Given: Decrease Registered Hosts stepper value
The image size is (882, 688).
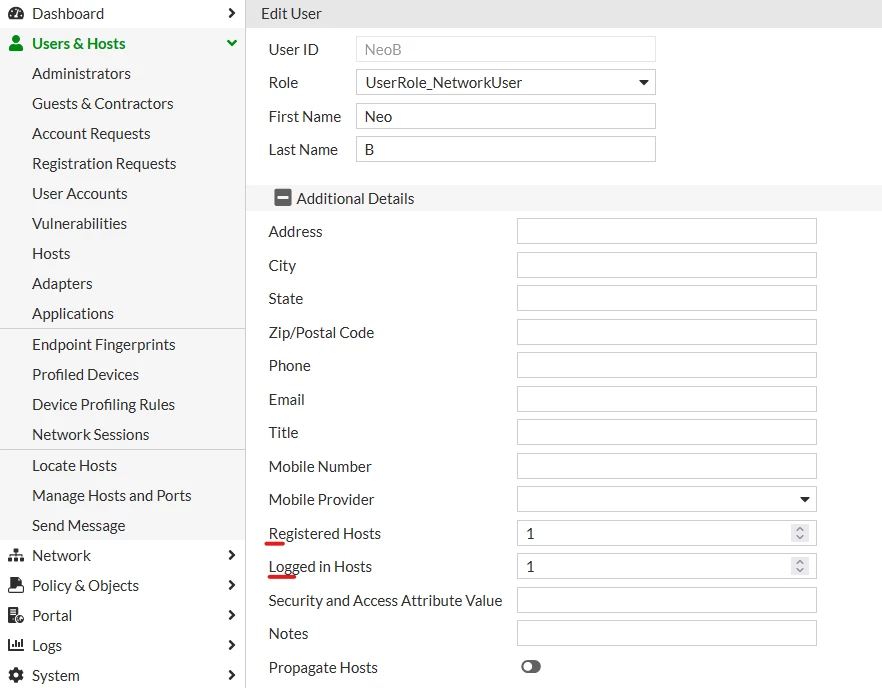Looking at the screenshot, I should point(800,537).
